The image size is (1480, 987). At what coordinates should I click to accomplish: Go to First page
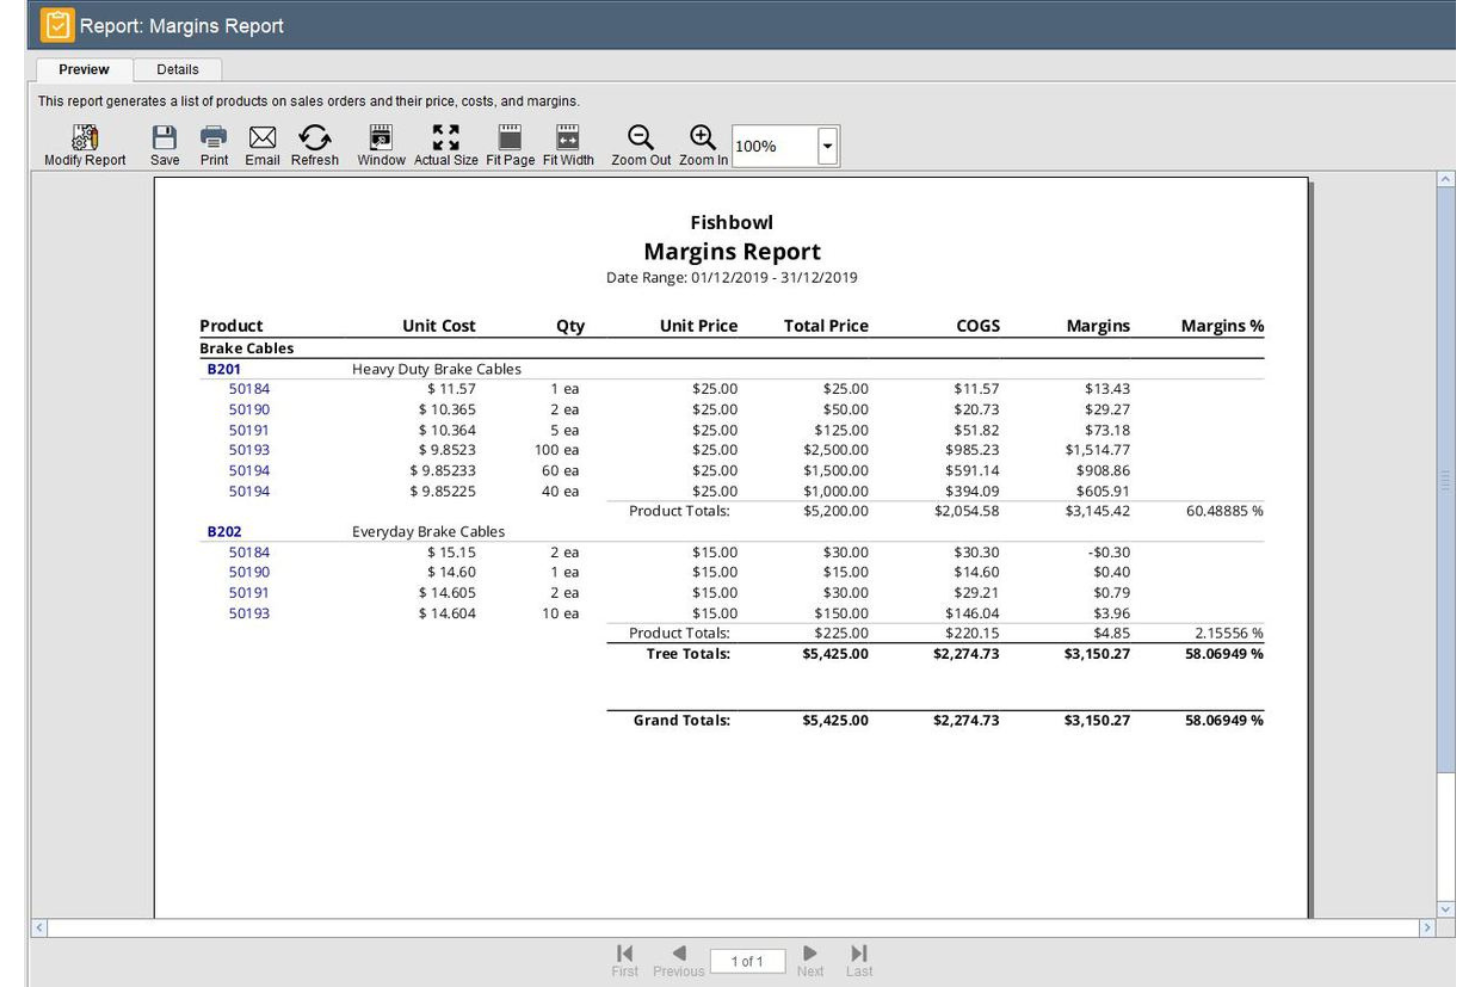point(625,961)
